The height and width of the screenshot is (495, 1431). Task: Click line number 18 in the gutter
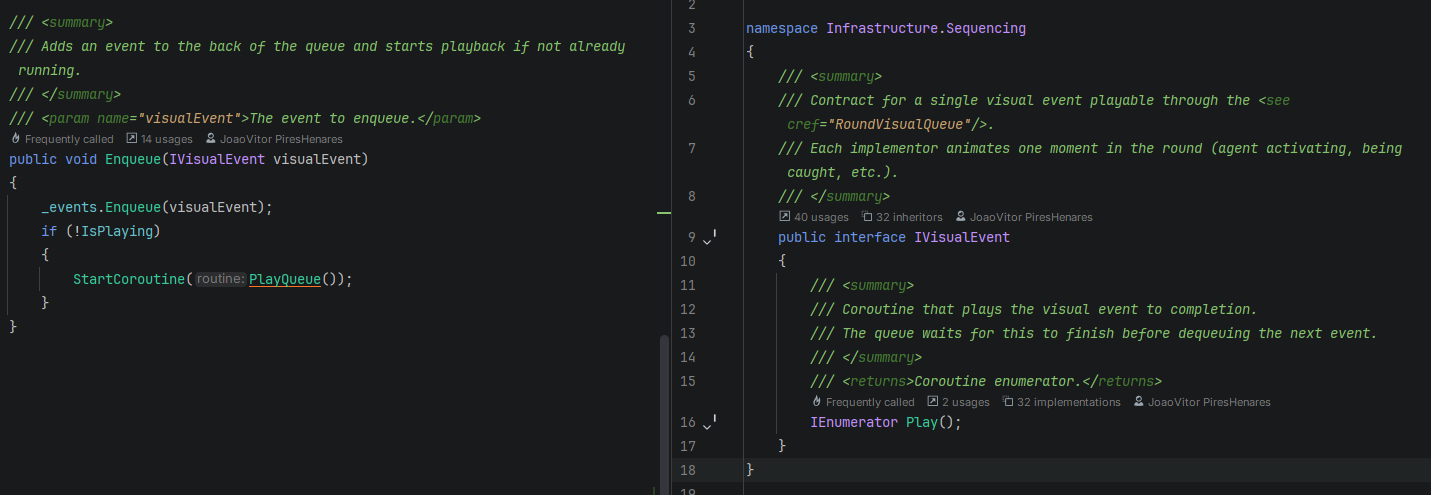[686, 470]
